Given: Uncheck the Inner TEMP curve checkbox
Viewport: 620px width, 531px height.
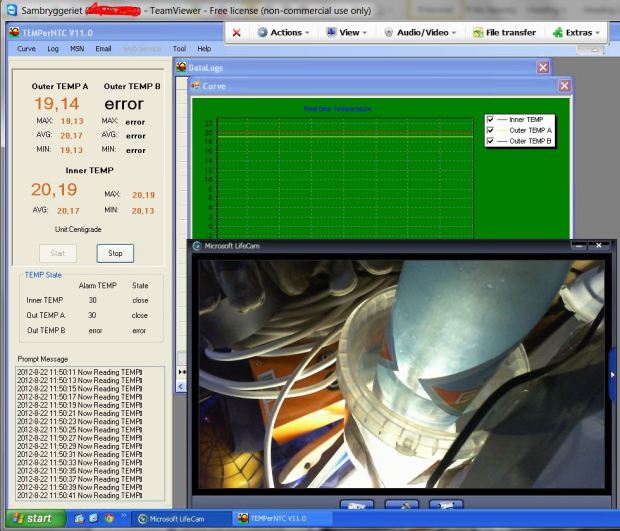Looking at the screenshot, I should [490, 119].
